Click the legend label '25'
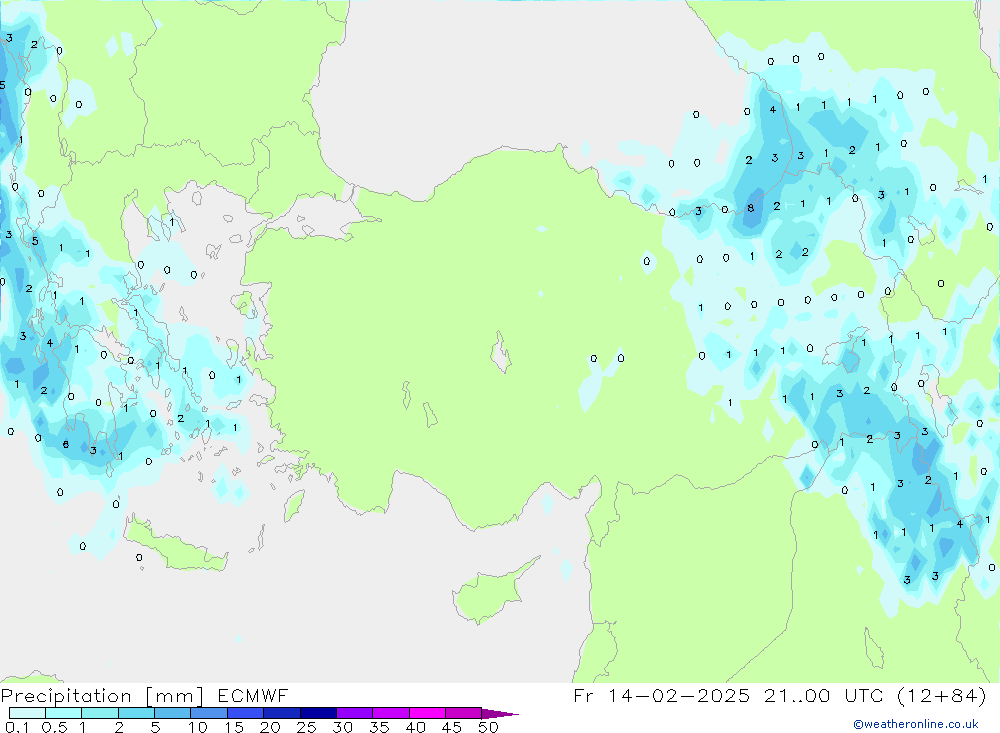 [x=307, y=727]
